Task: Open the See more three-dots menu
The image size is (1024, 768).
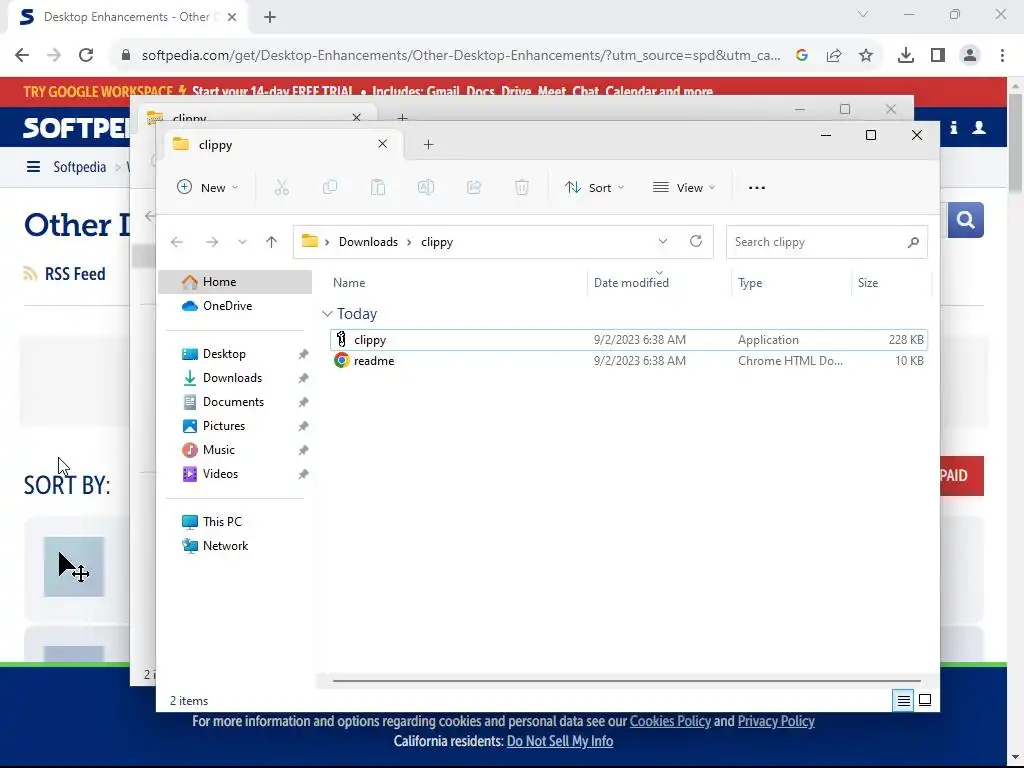Action: pos(757,188)
